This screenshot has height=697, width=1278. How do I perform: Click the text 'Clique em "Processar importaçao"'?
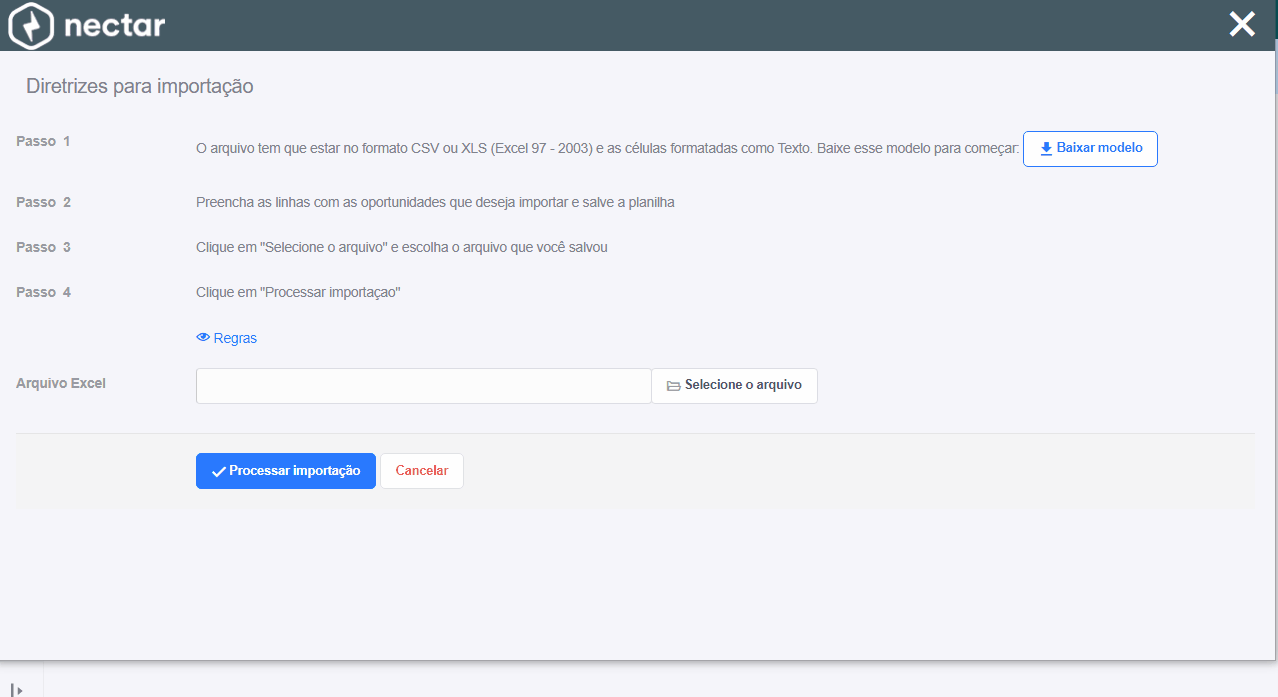pyautogui.click(x=298, y=292)
